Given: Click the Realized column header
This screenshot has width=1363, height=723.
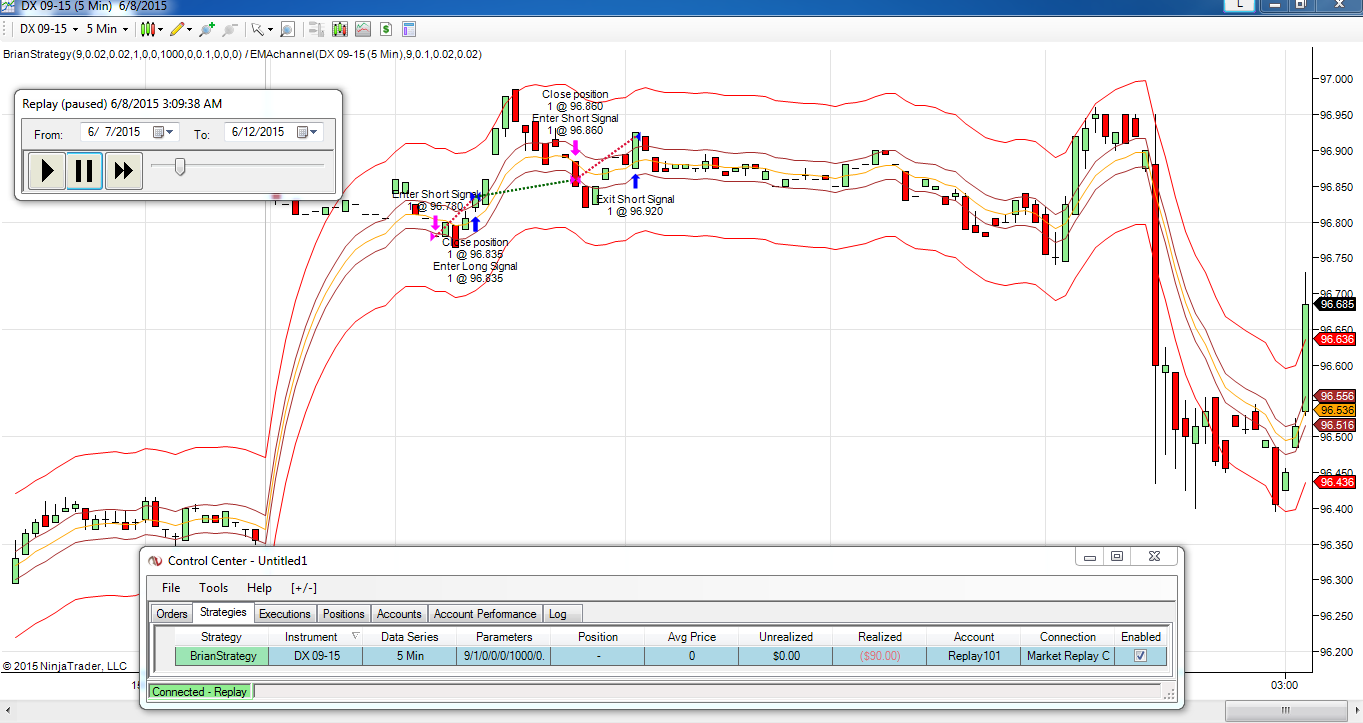Looking at the screenshot, I should click(x=880, y=637).
